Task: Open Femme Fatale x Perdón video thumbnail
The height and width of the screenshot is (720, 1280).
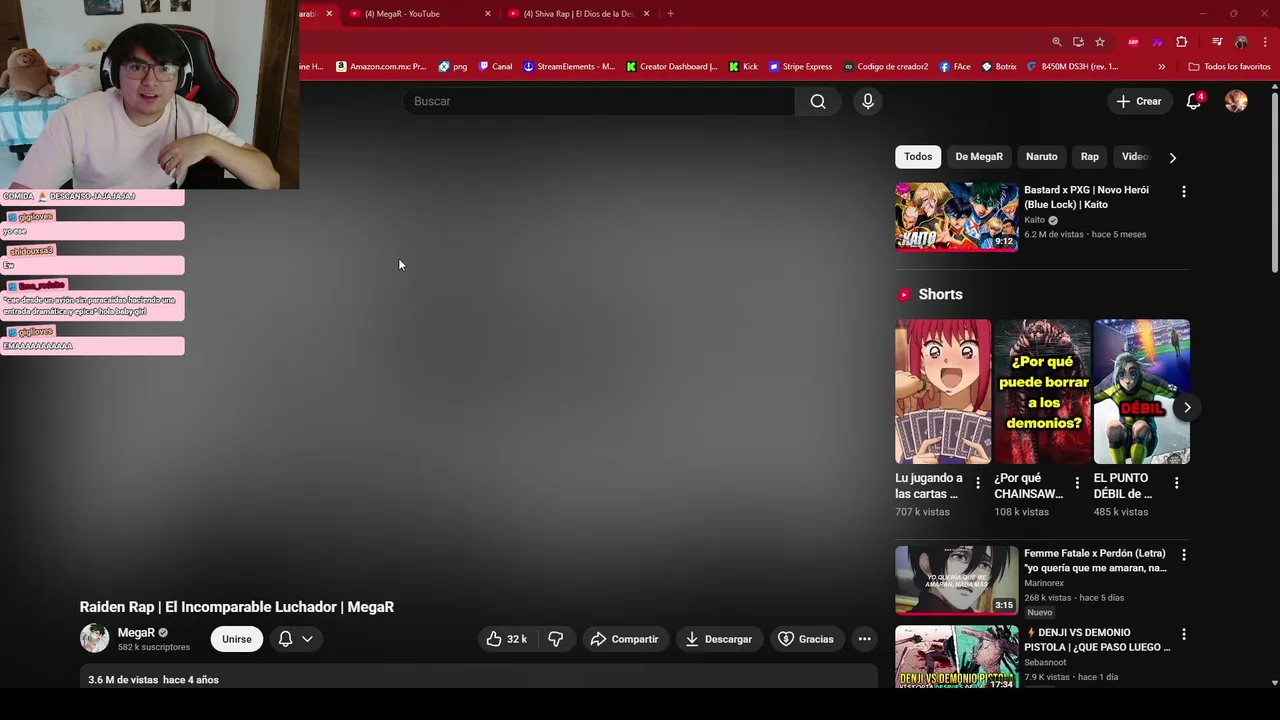Action: click(956, 580)
